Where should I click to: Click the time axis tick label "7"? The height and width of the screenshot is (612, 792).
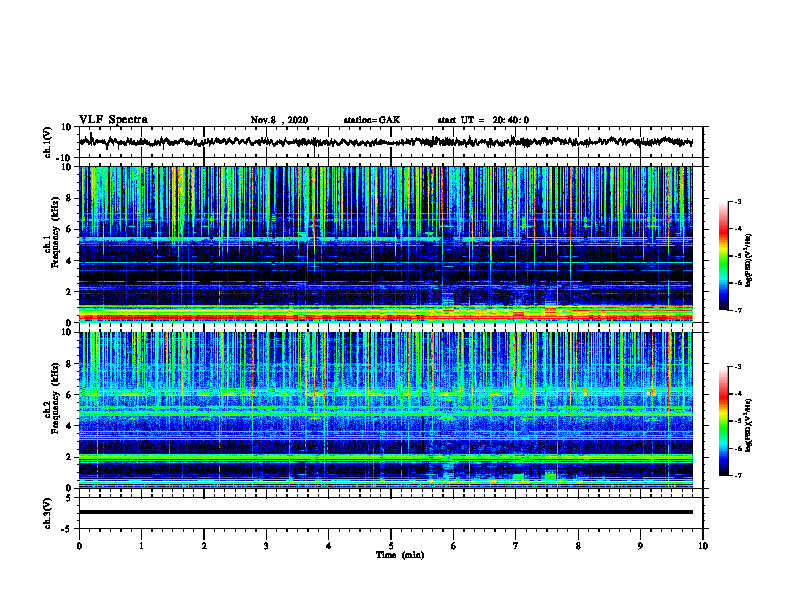coord(516,546)
